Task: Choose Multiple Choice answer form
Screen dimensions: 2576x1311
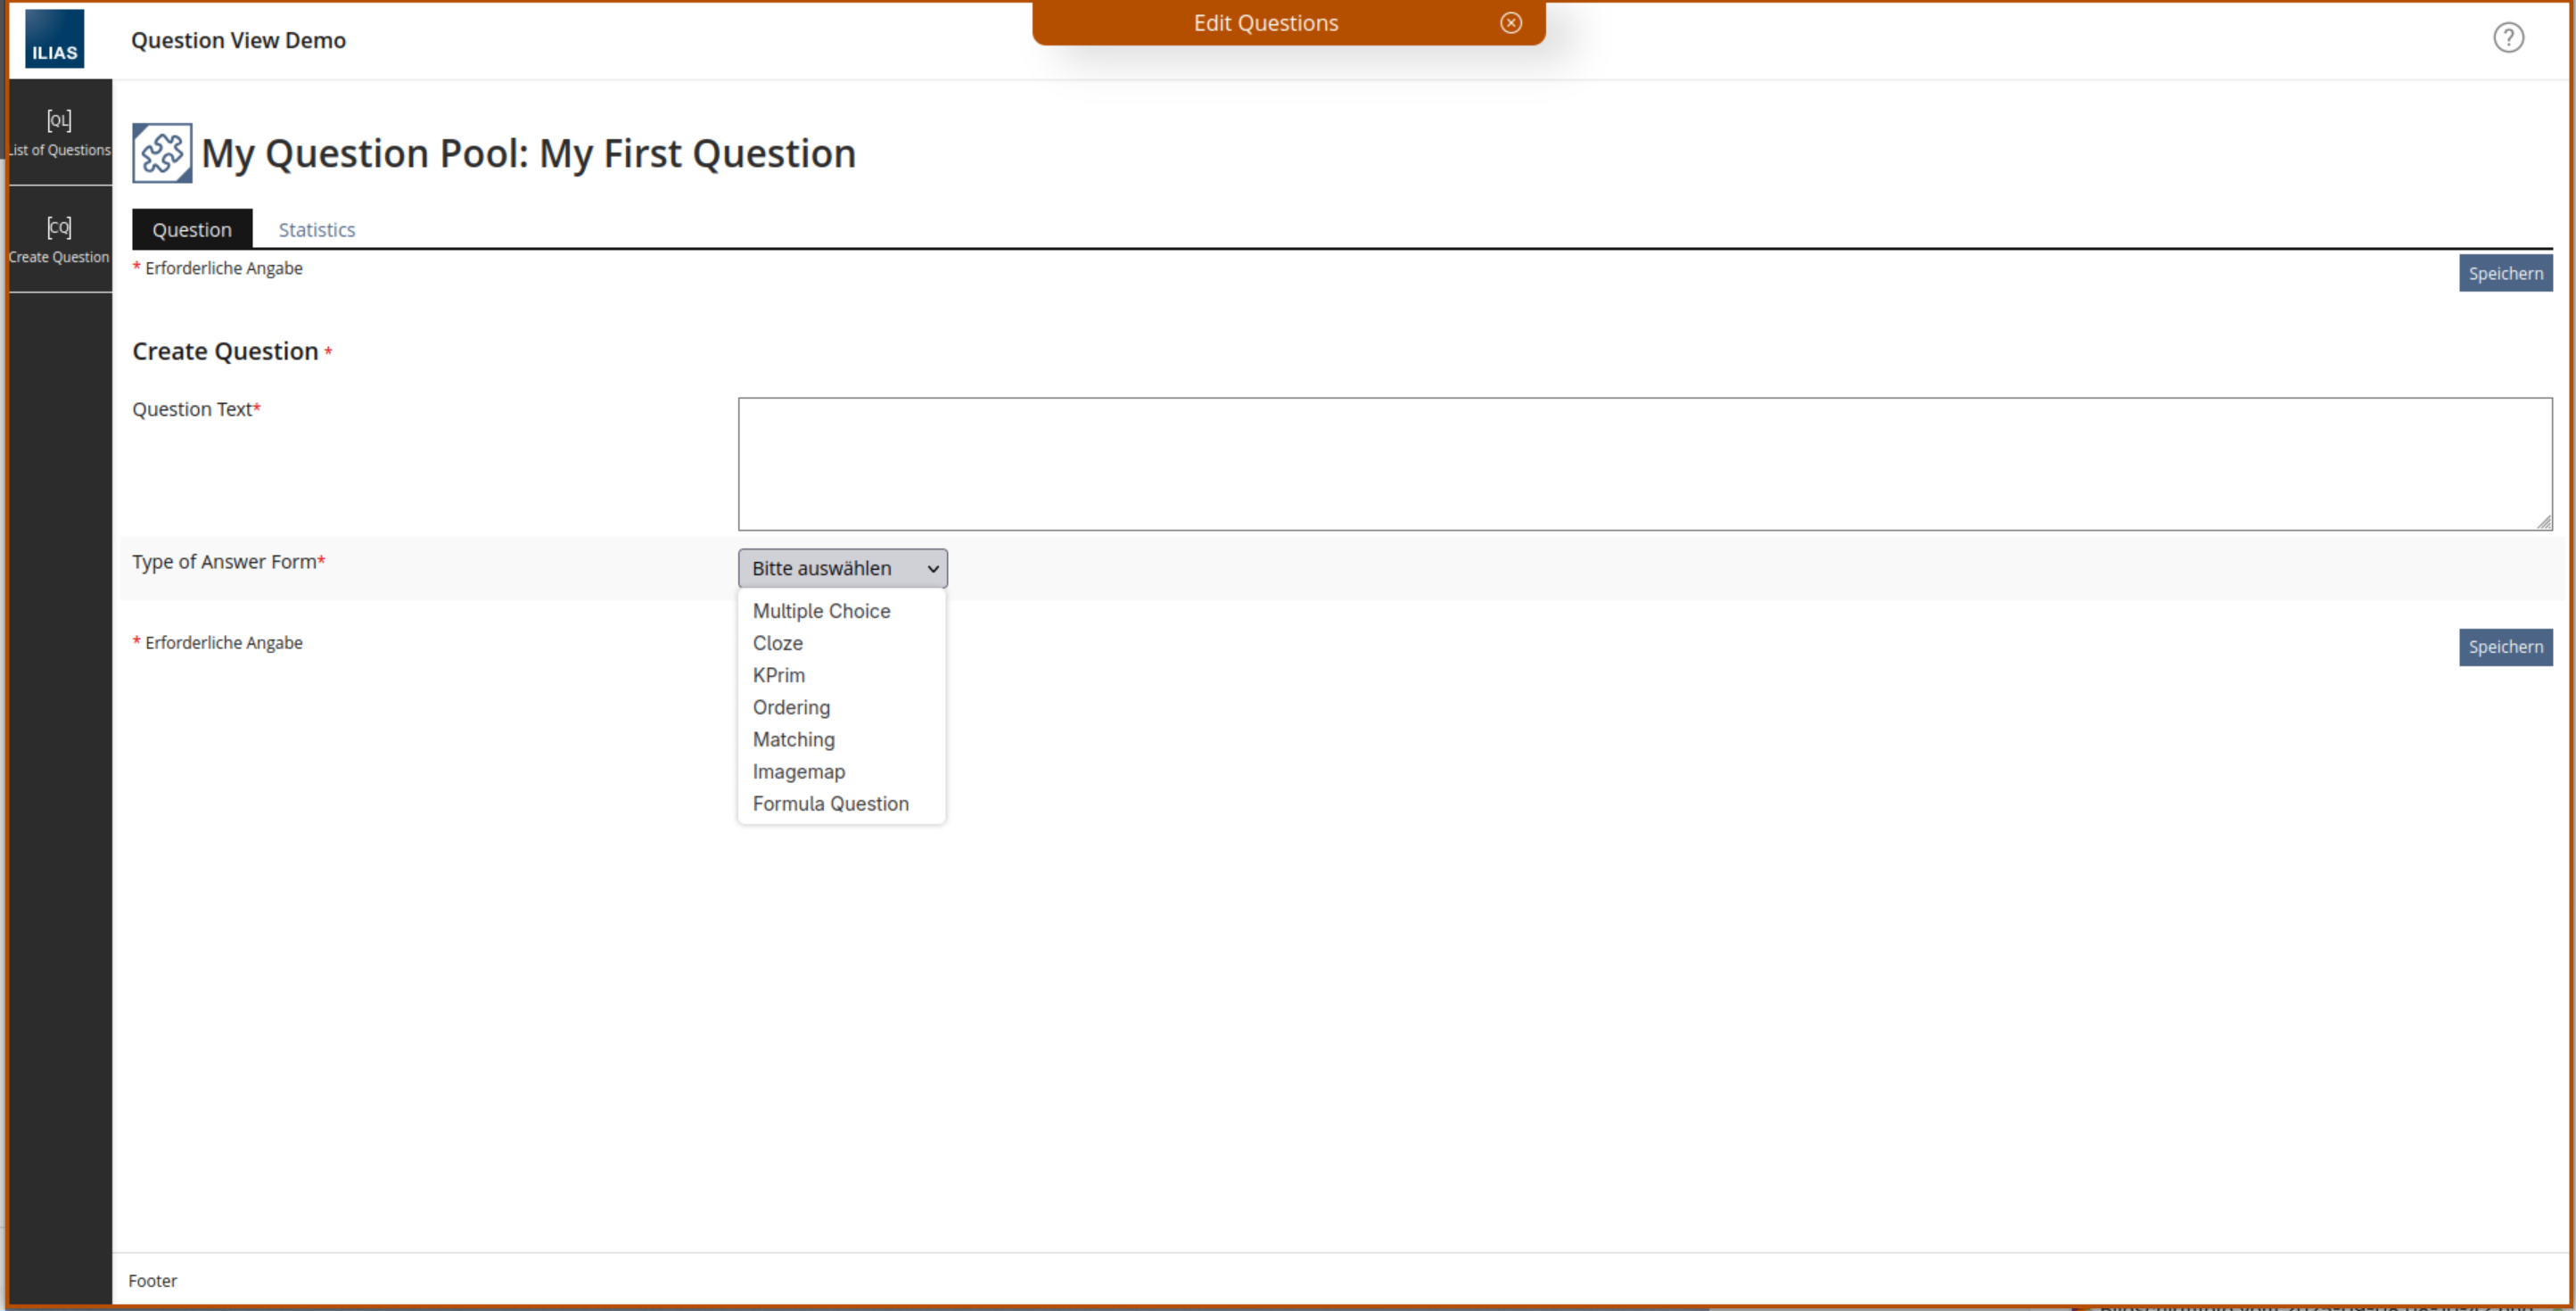Action: coord(821,611)
